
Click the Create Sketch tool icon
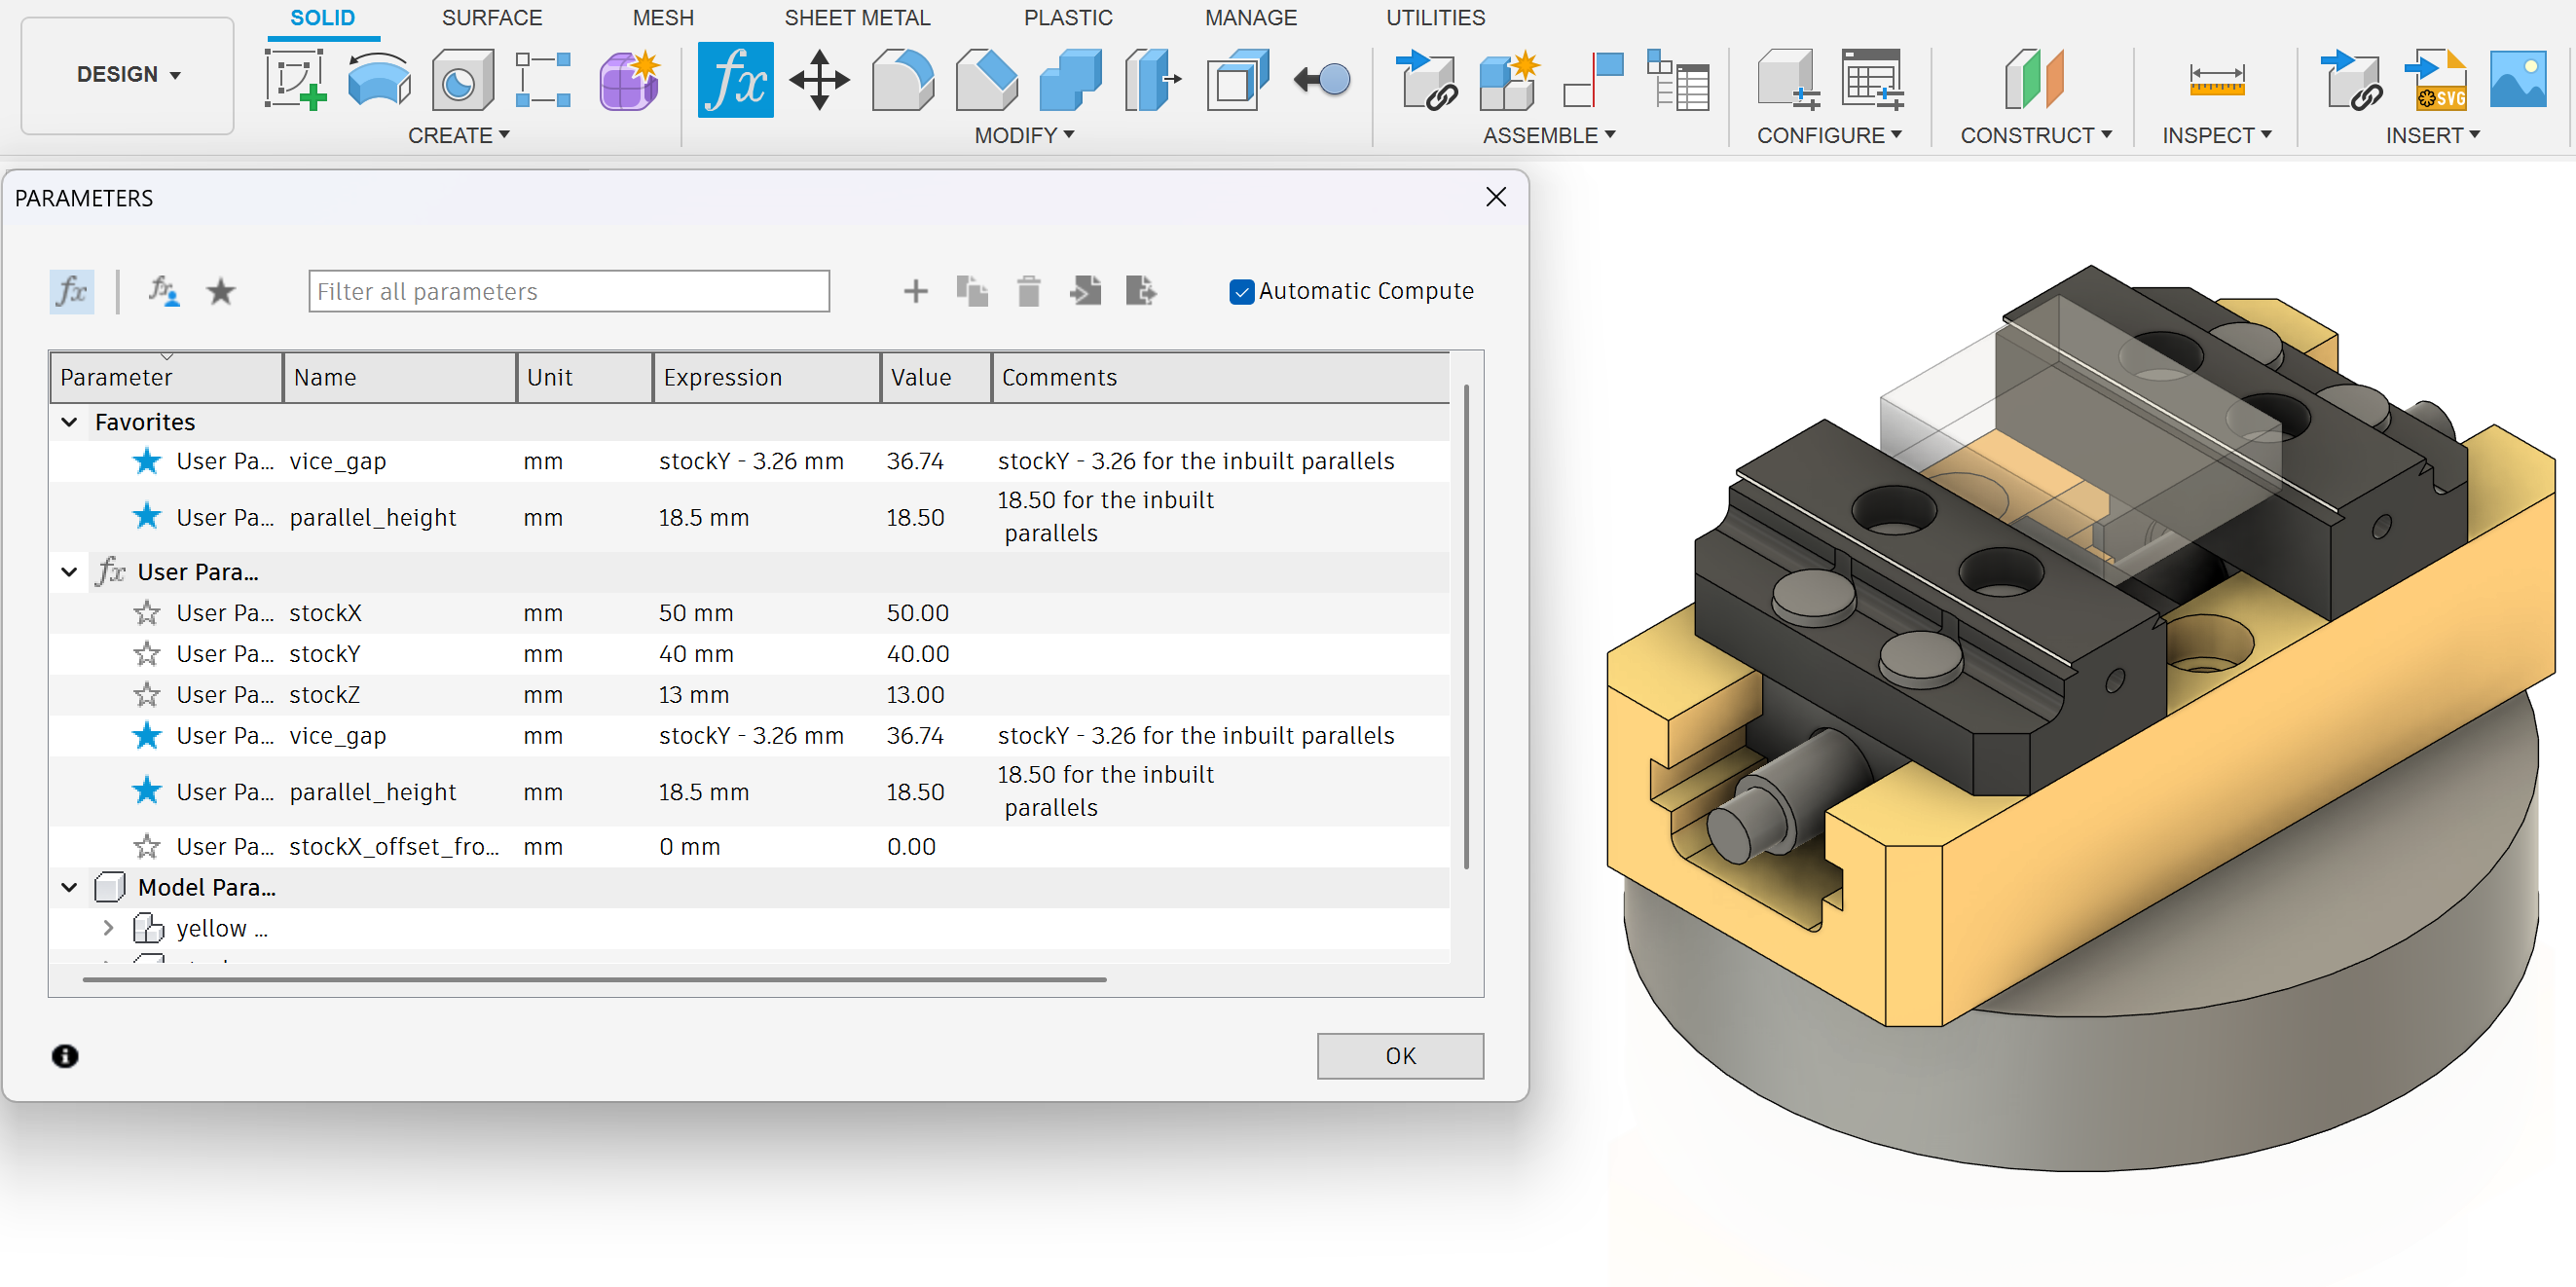point(294,79)
